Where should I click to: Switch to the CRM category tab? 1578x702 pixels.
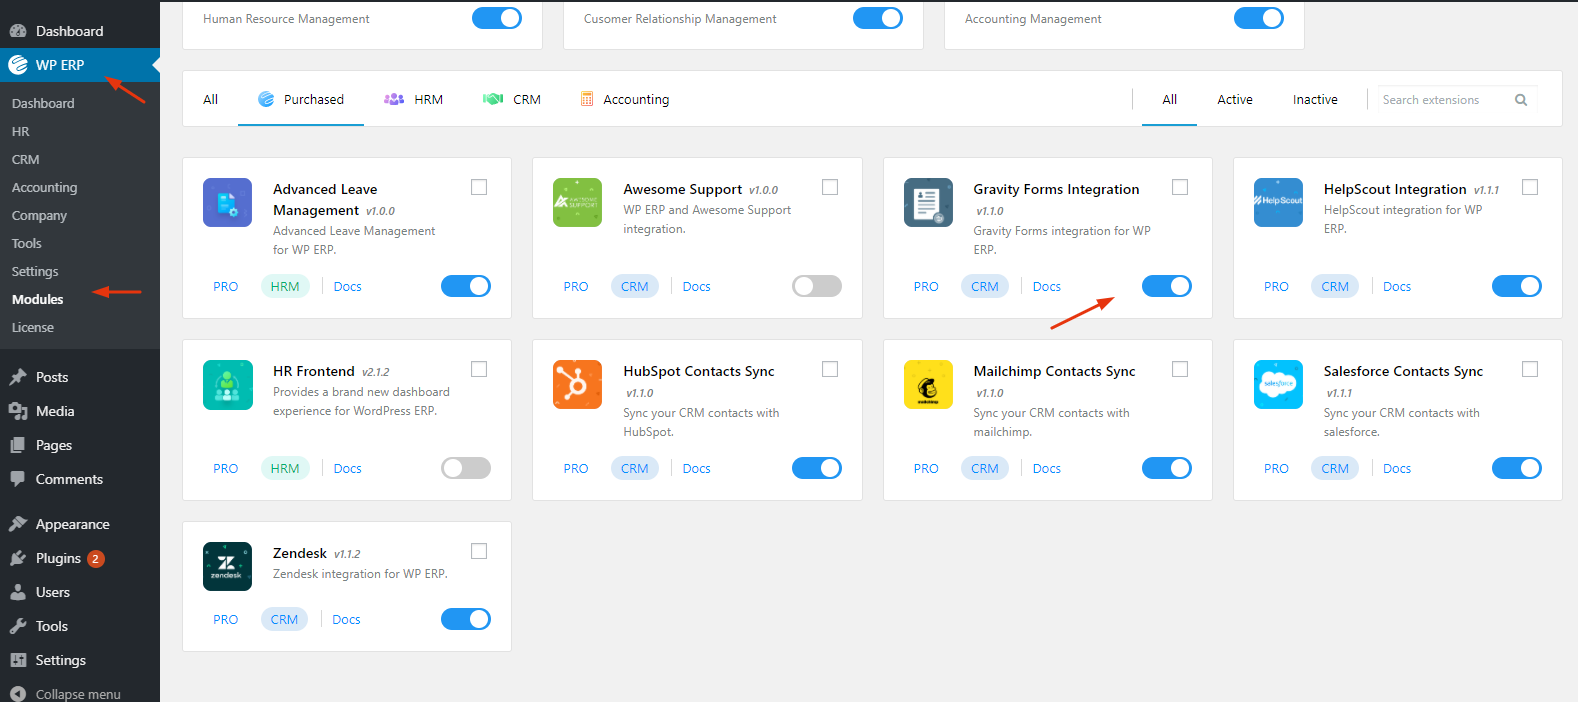click(512, 99)
